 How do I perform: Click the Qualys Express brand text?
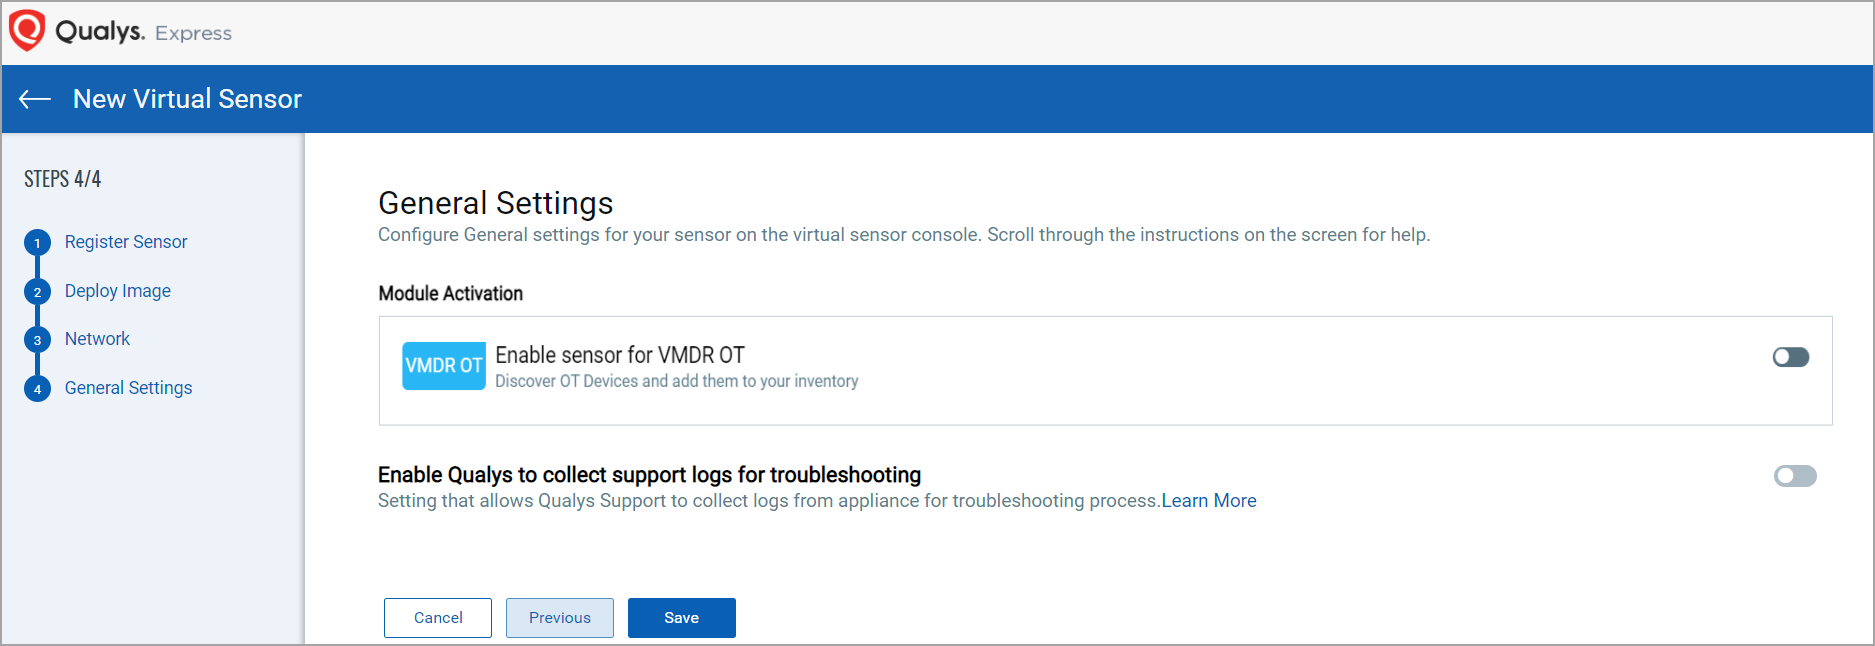143,32
